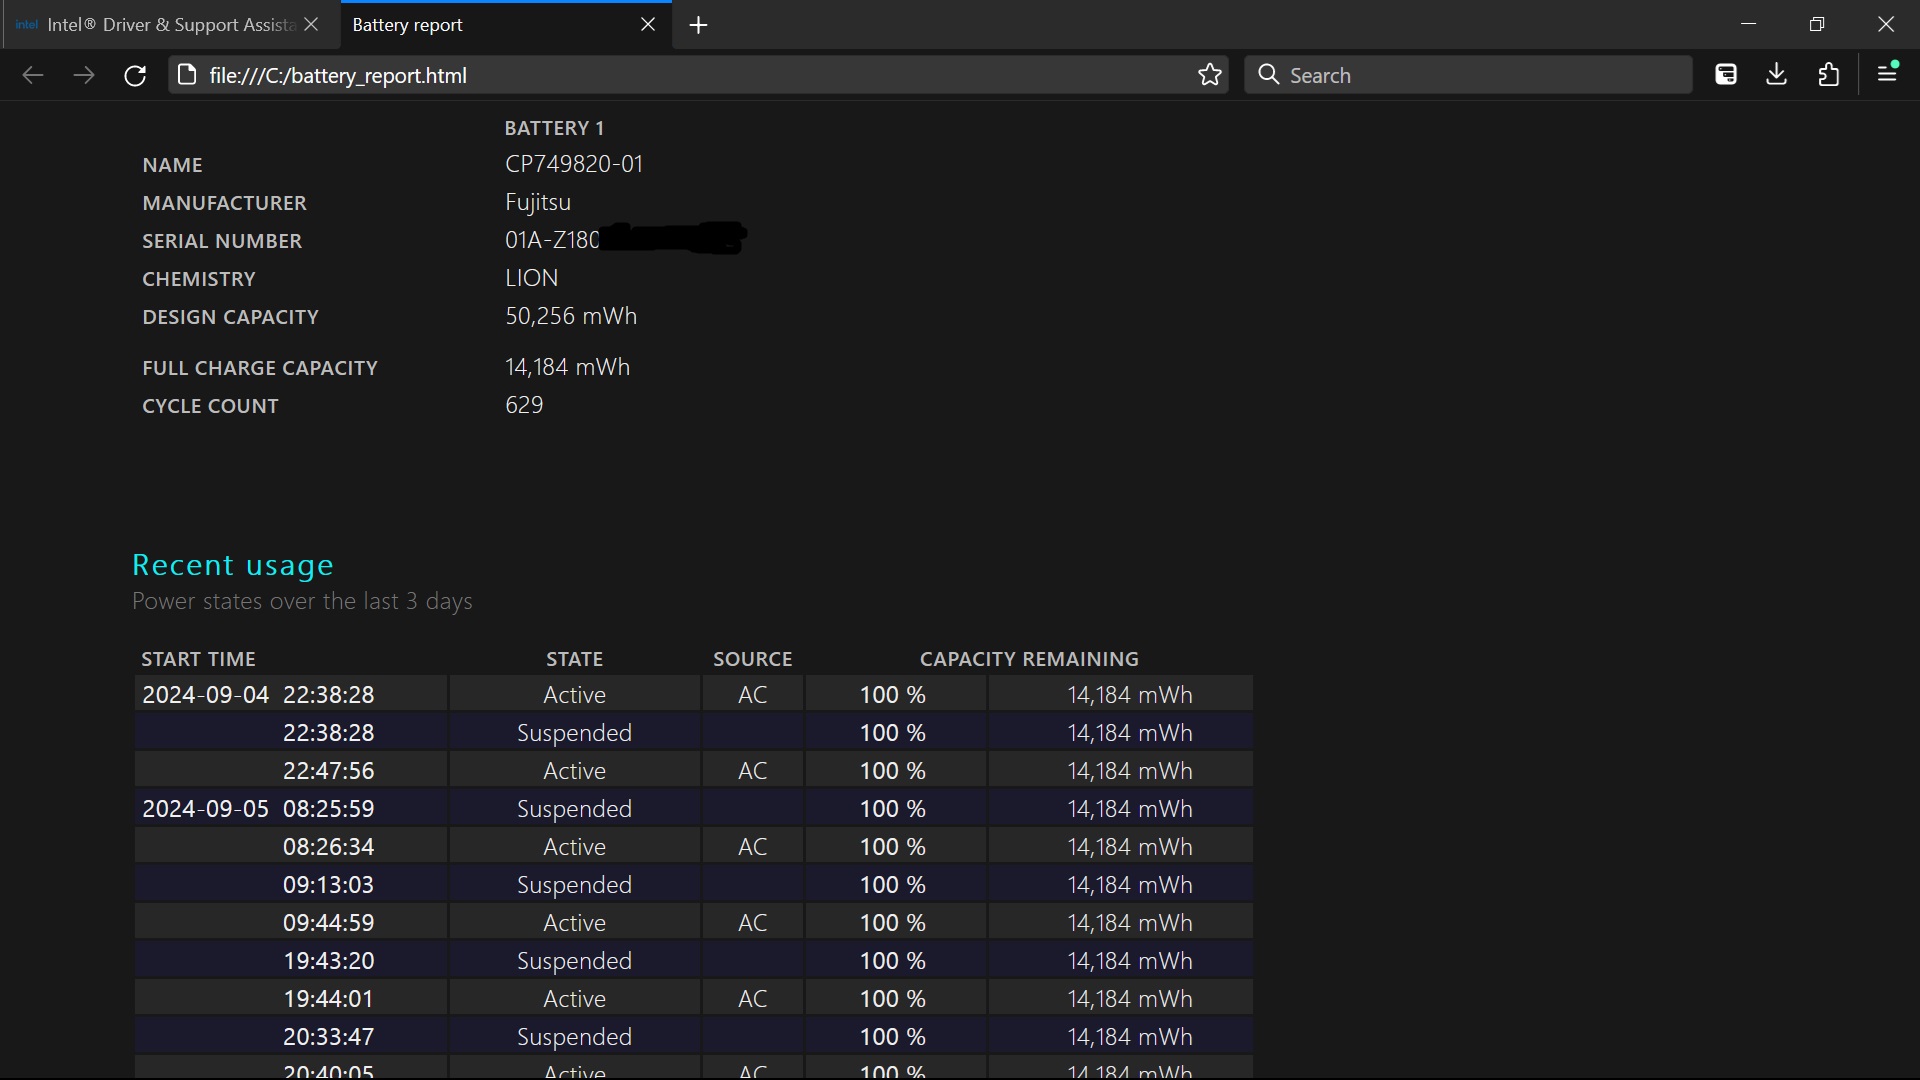Click the 08:26:34 start time cell

pos(291,846)
